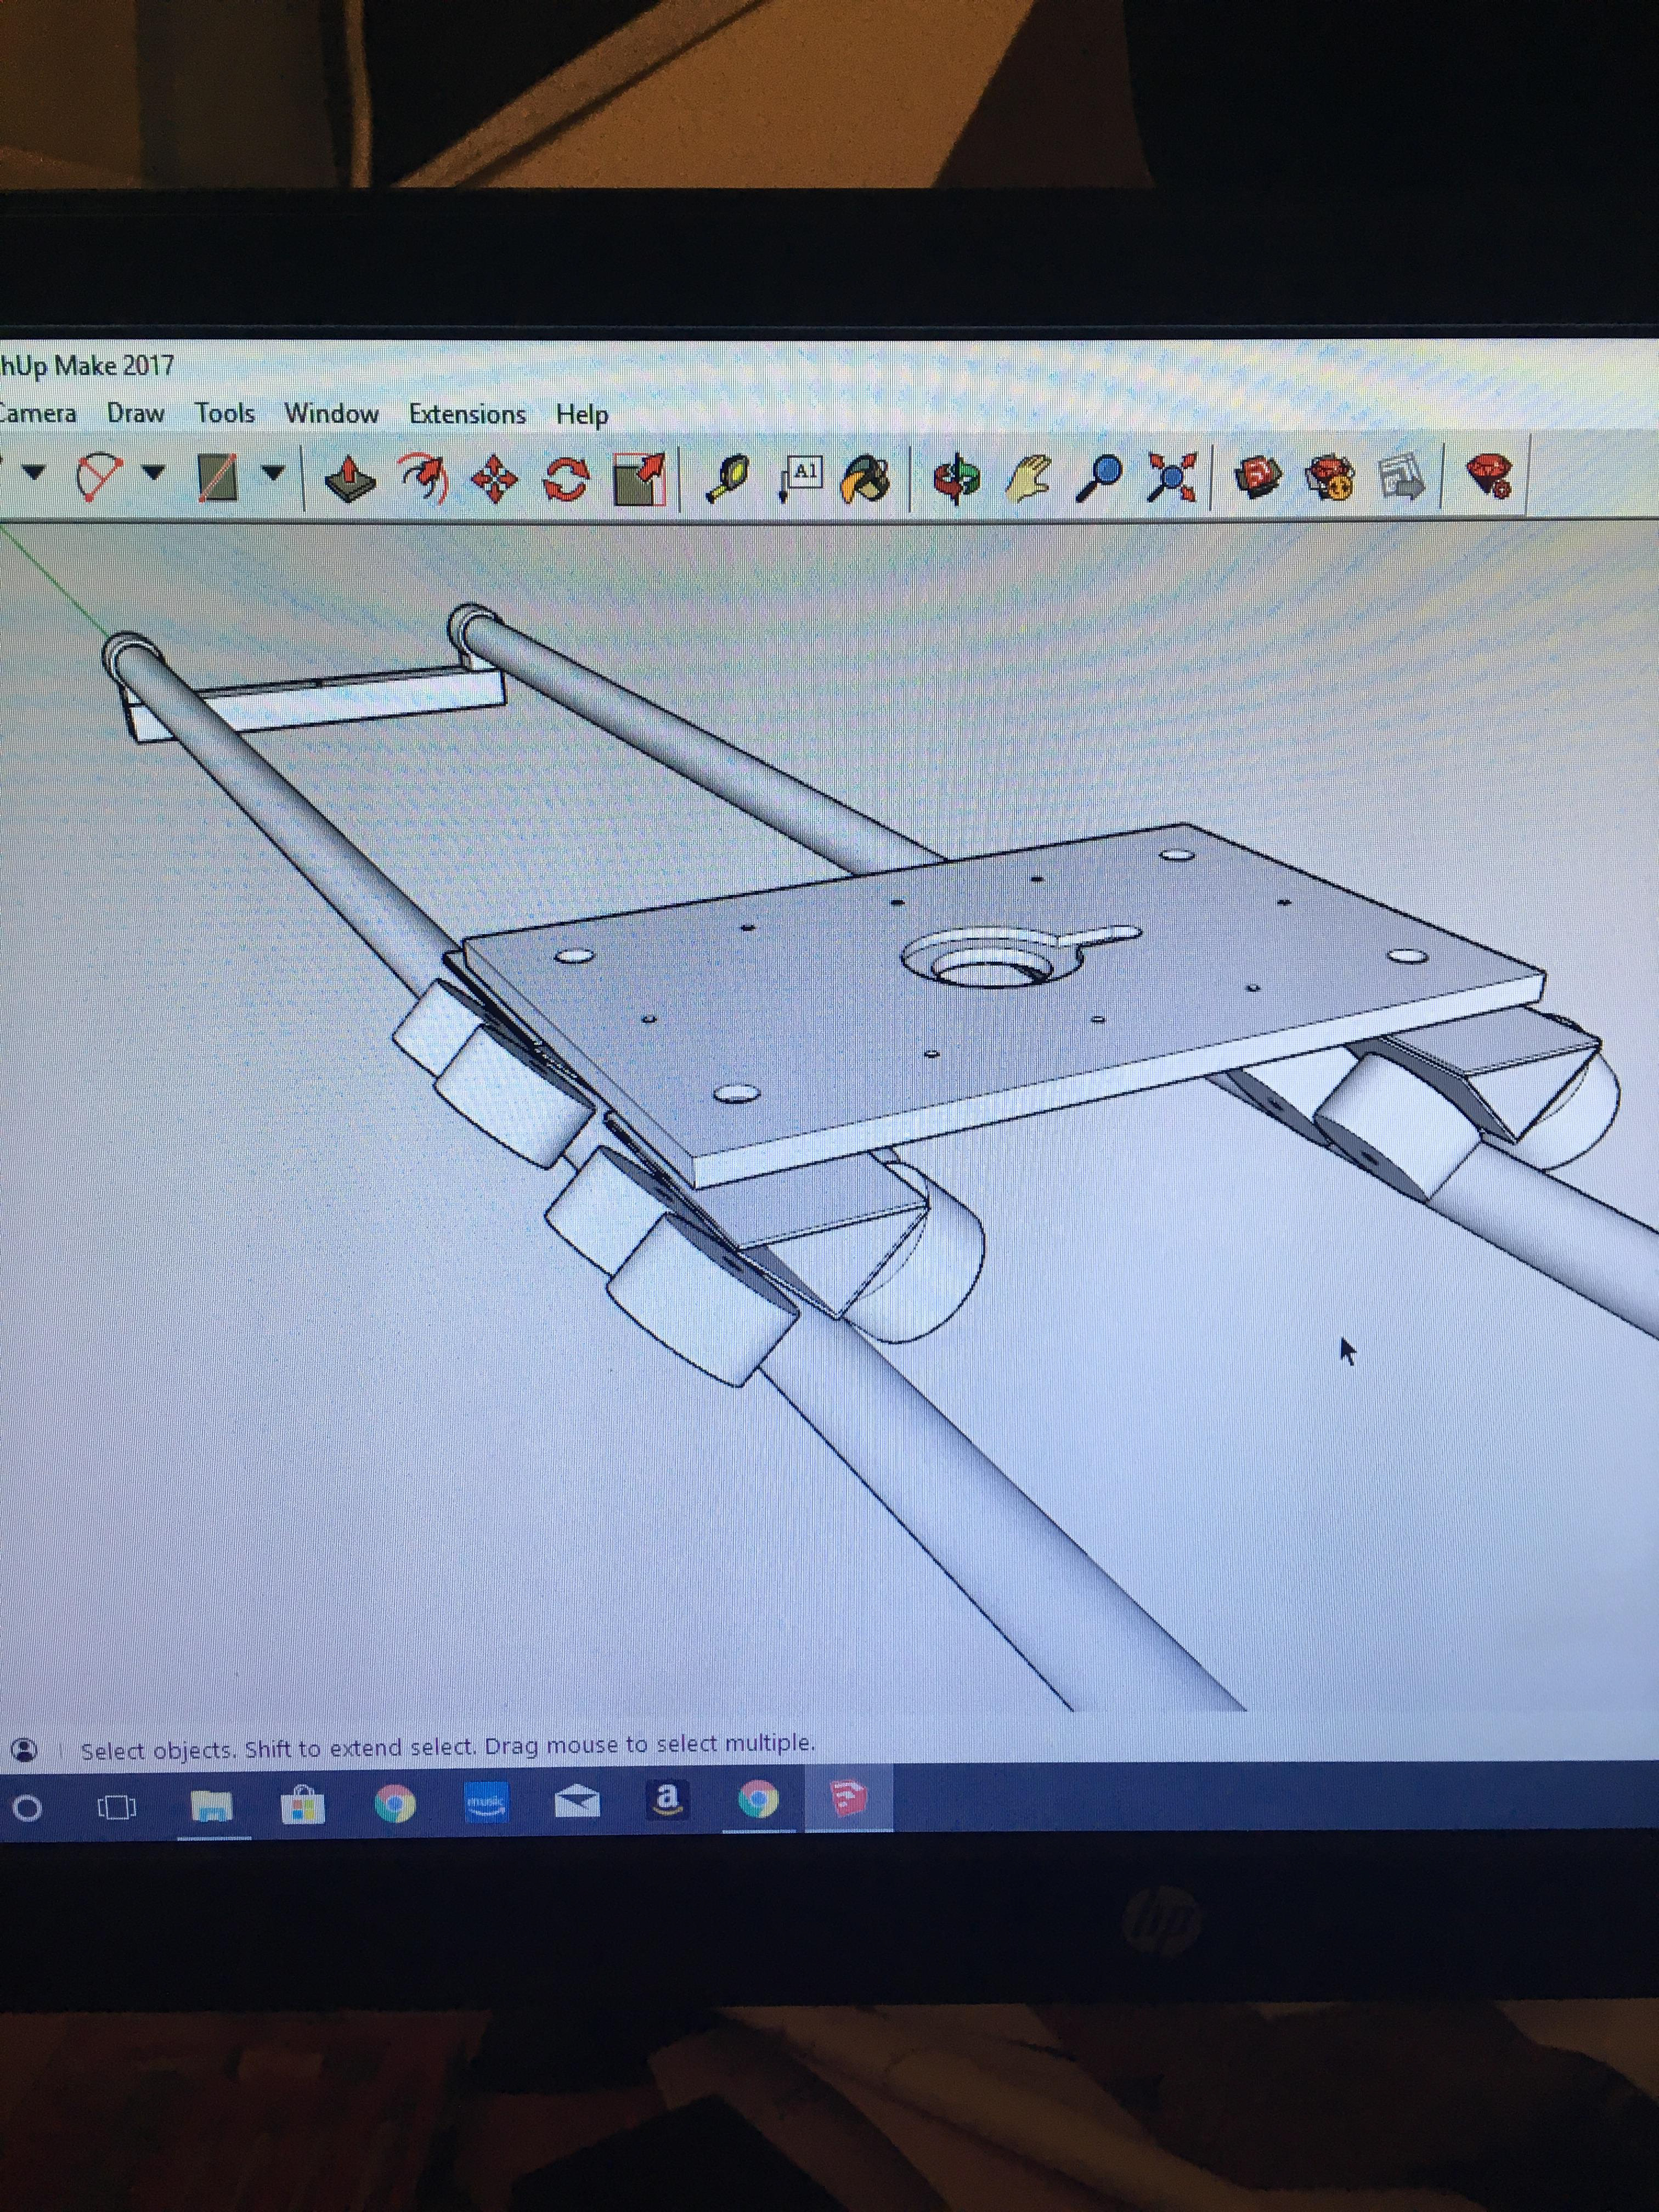Select the Offset tool
The image size is (1659, 2212).
[422, 478]
